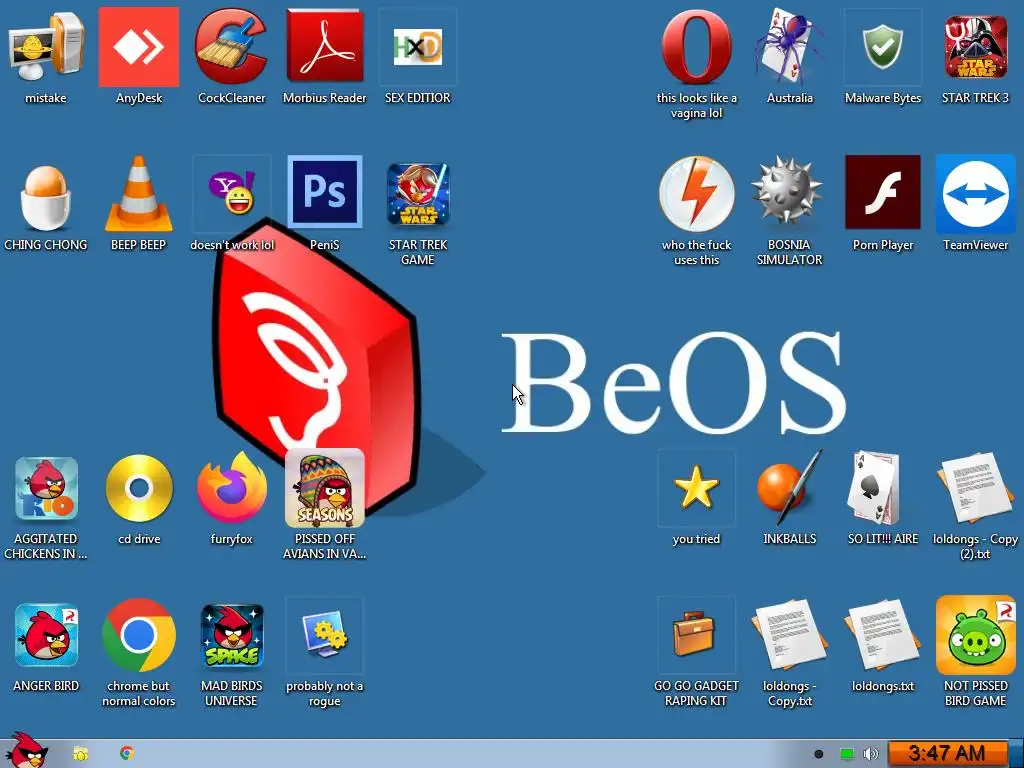
Task: Select the green pig Bad Piggies icon
Action: [975, 635]
